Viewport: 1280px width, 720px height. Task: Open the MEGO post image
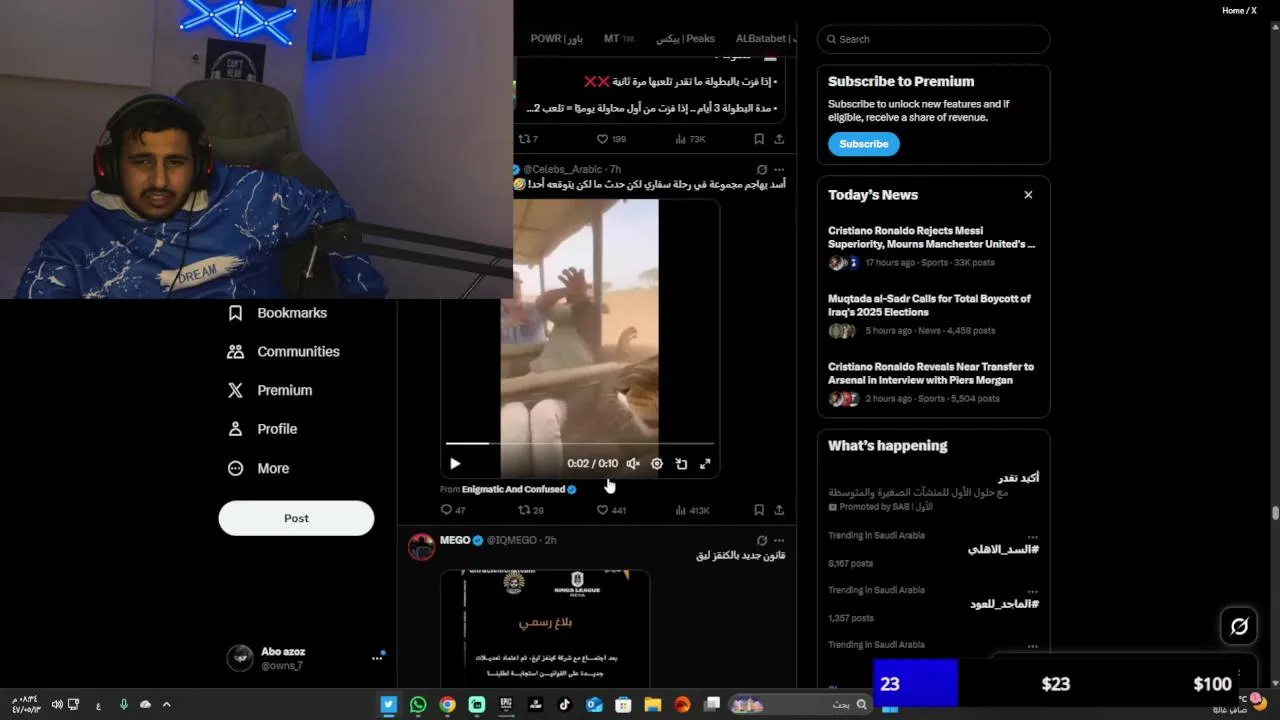[545, 628]
